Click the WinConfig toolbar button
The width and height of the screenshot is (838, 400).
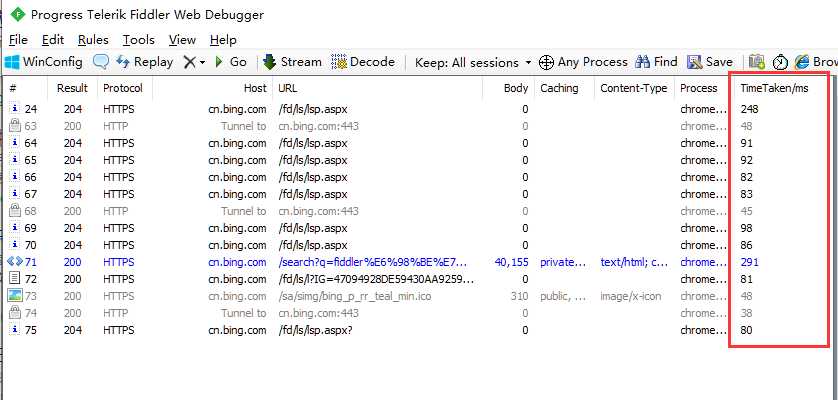tap(44, 62)
